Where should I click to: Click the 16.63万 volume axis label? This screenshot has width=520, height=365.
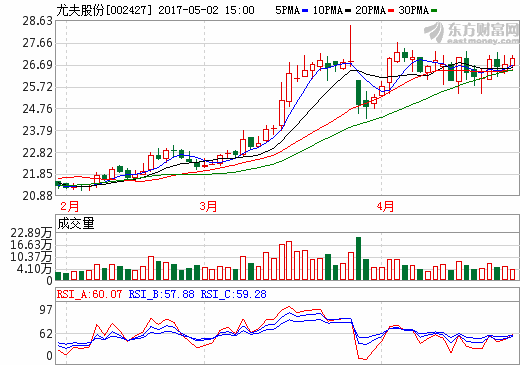tap(31, 245)
